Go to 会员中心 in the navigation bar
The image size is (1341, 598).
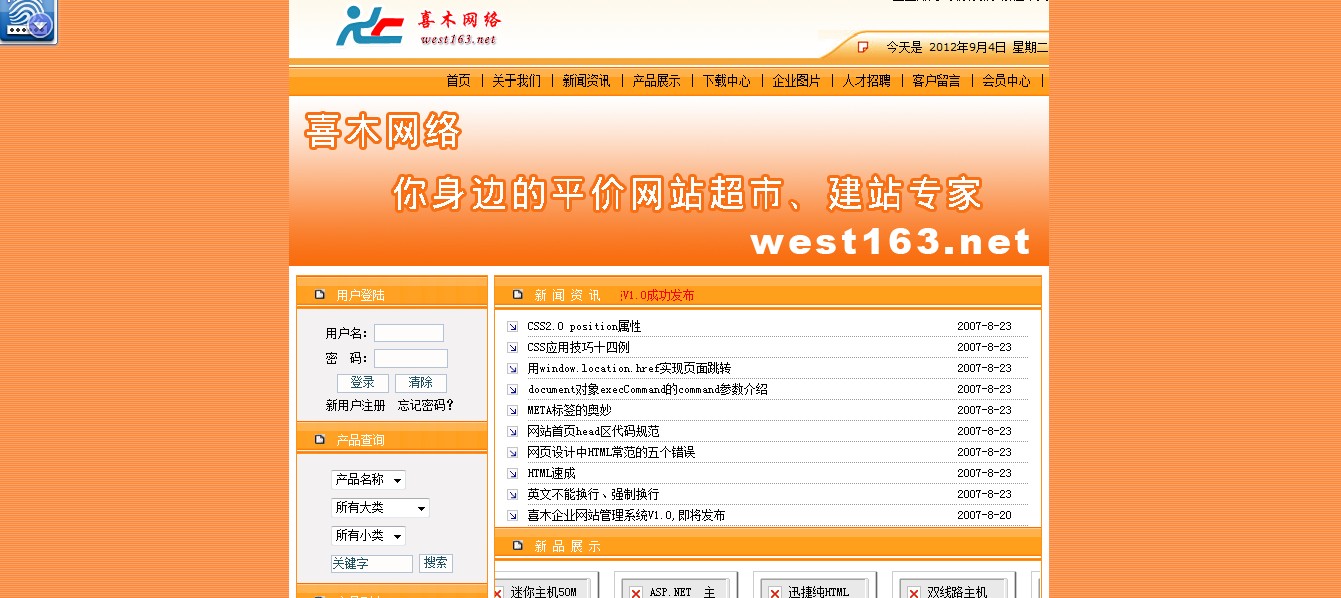(x=1006, y=81)
